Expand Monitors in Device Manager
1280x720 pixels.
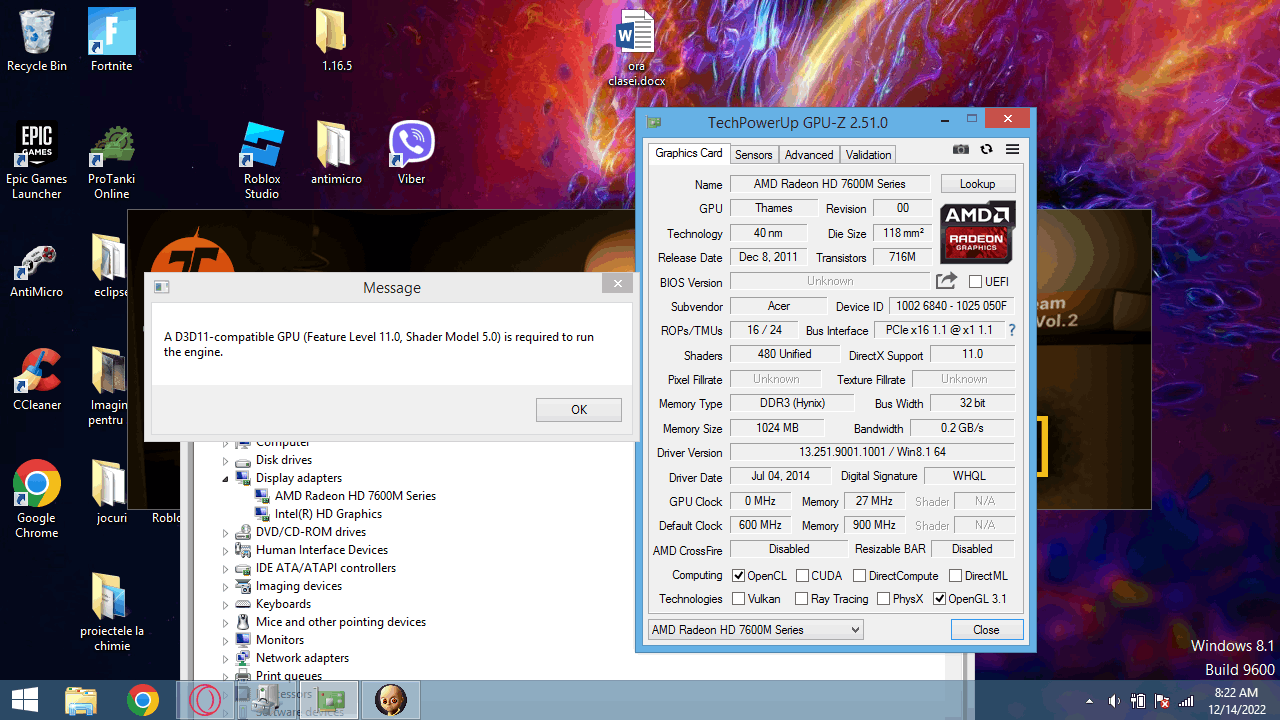[226, 641]
